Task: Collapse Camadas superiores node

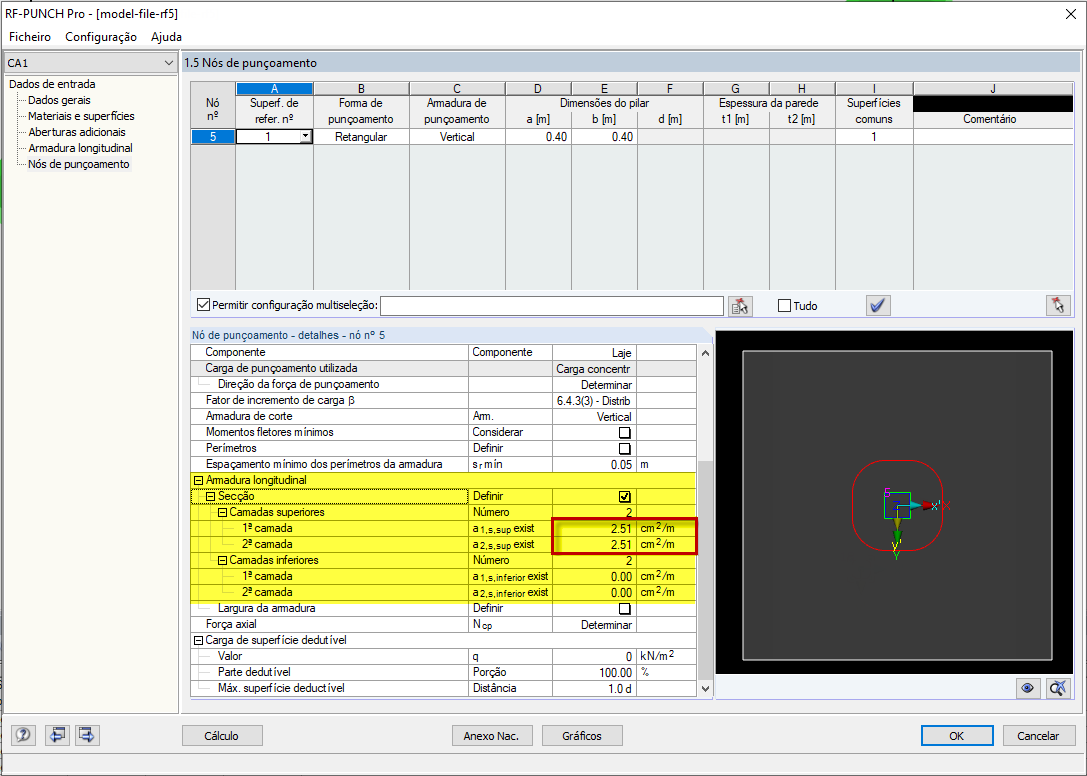Action: 223,512
